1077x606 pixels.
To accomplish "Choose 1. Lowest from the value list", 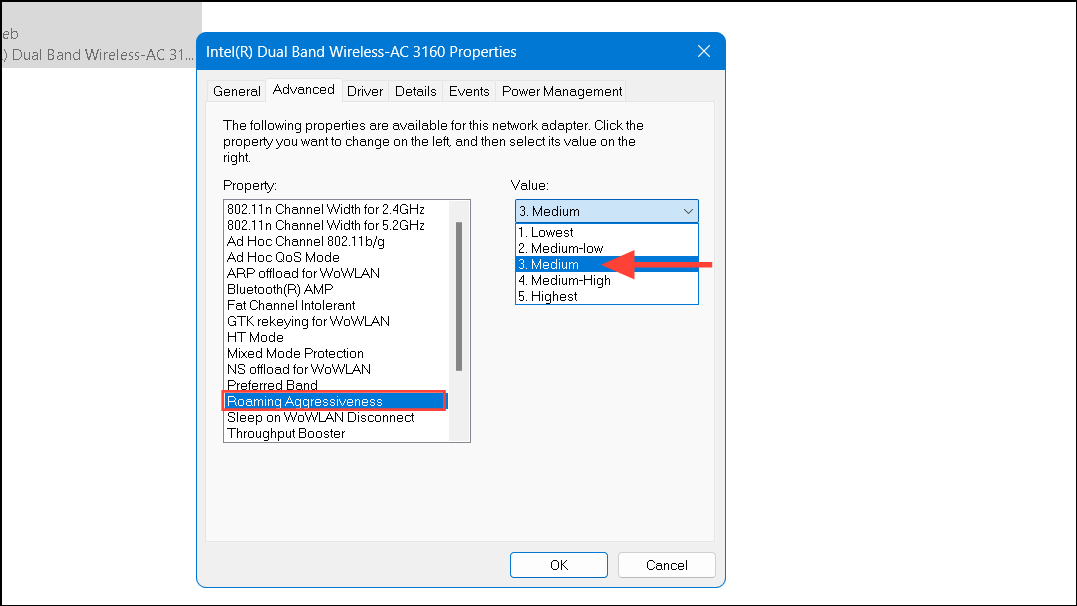I will 606,232.
